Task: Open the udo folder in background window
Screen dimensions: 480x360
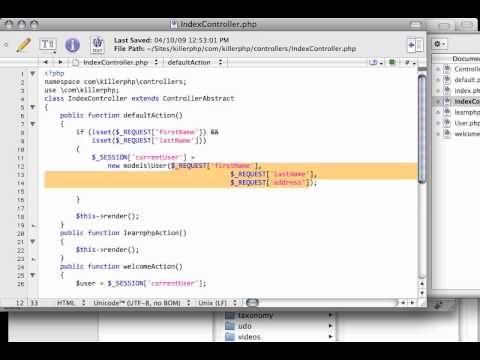Action: 245,326
